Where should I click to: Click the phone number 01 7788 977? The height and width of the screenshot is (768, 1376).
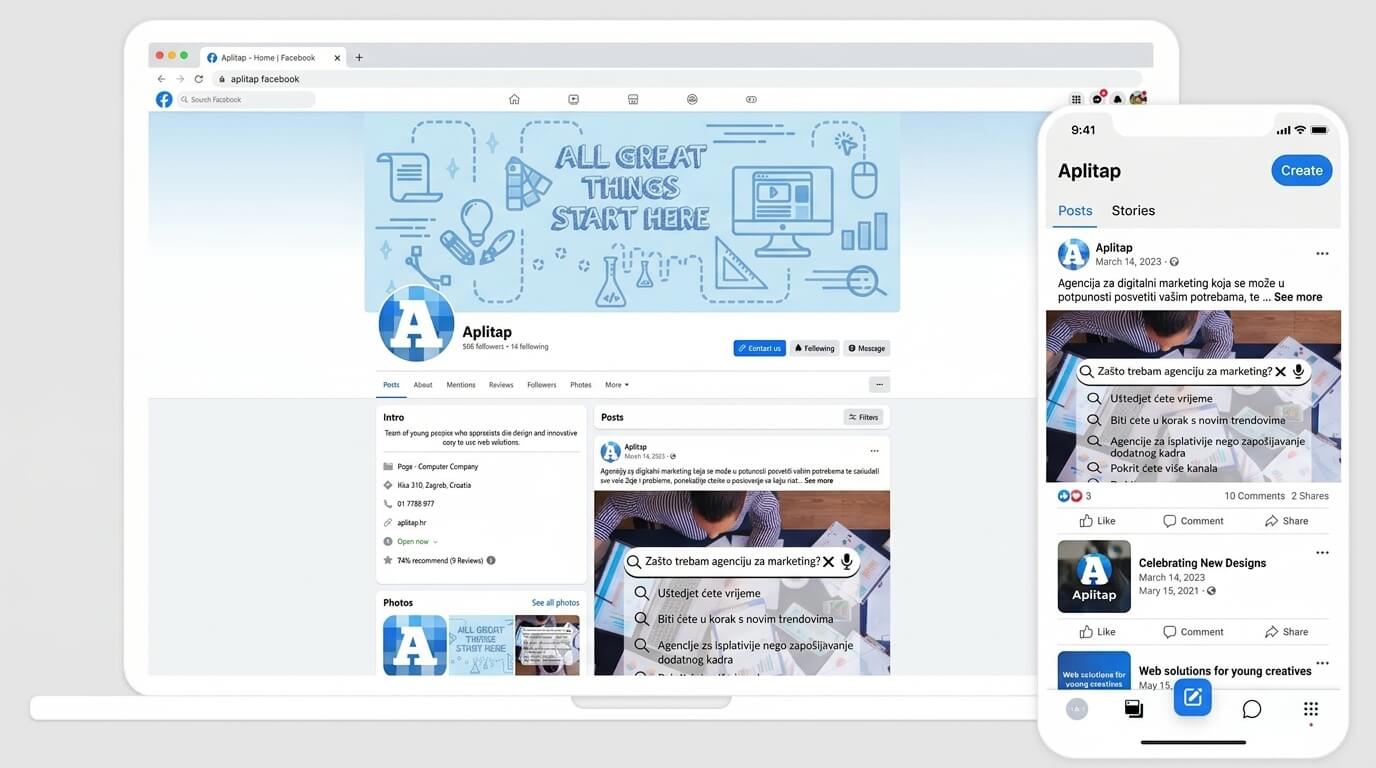coord(416,504)
